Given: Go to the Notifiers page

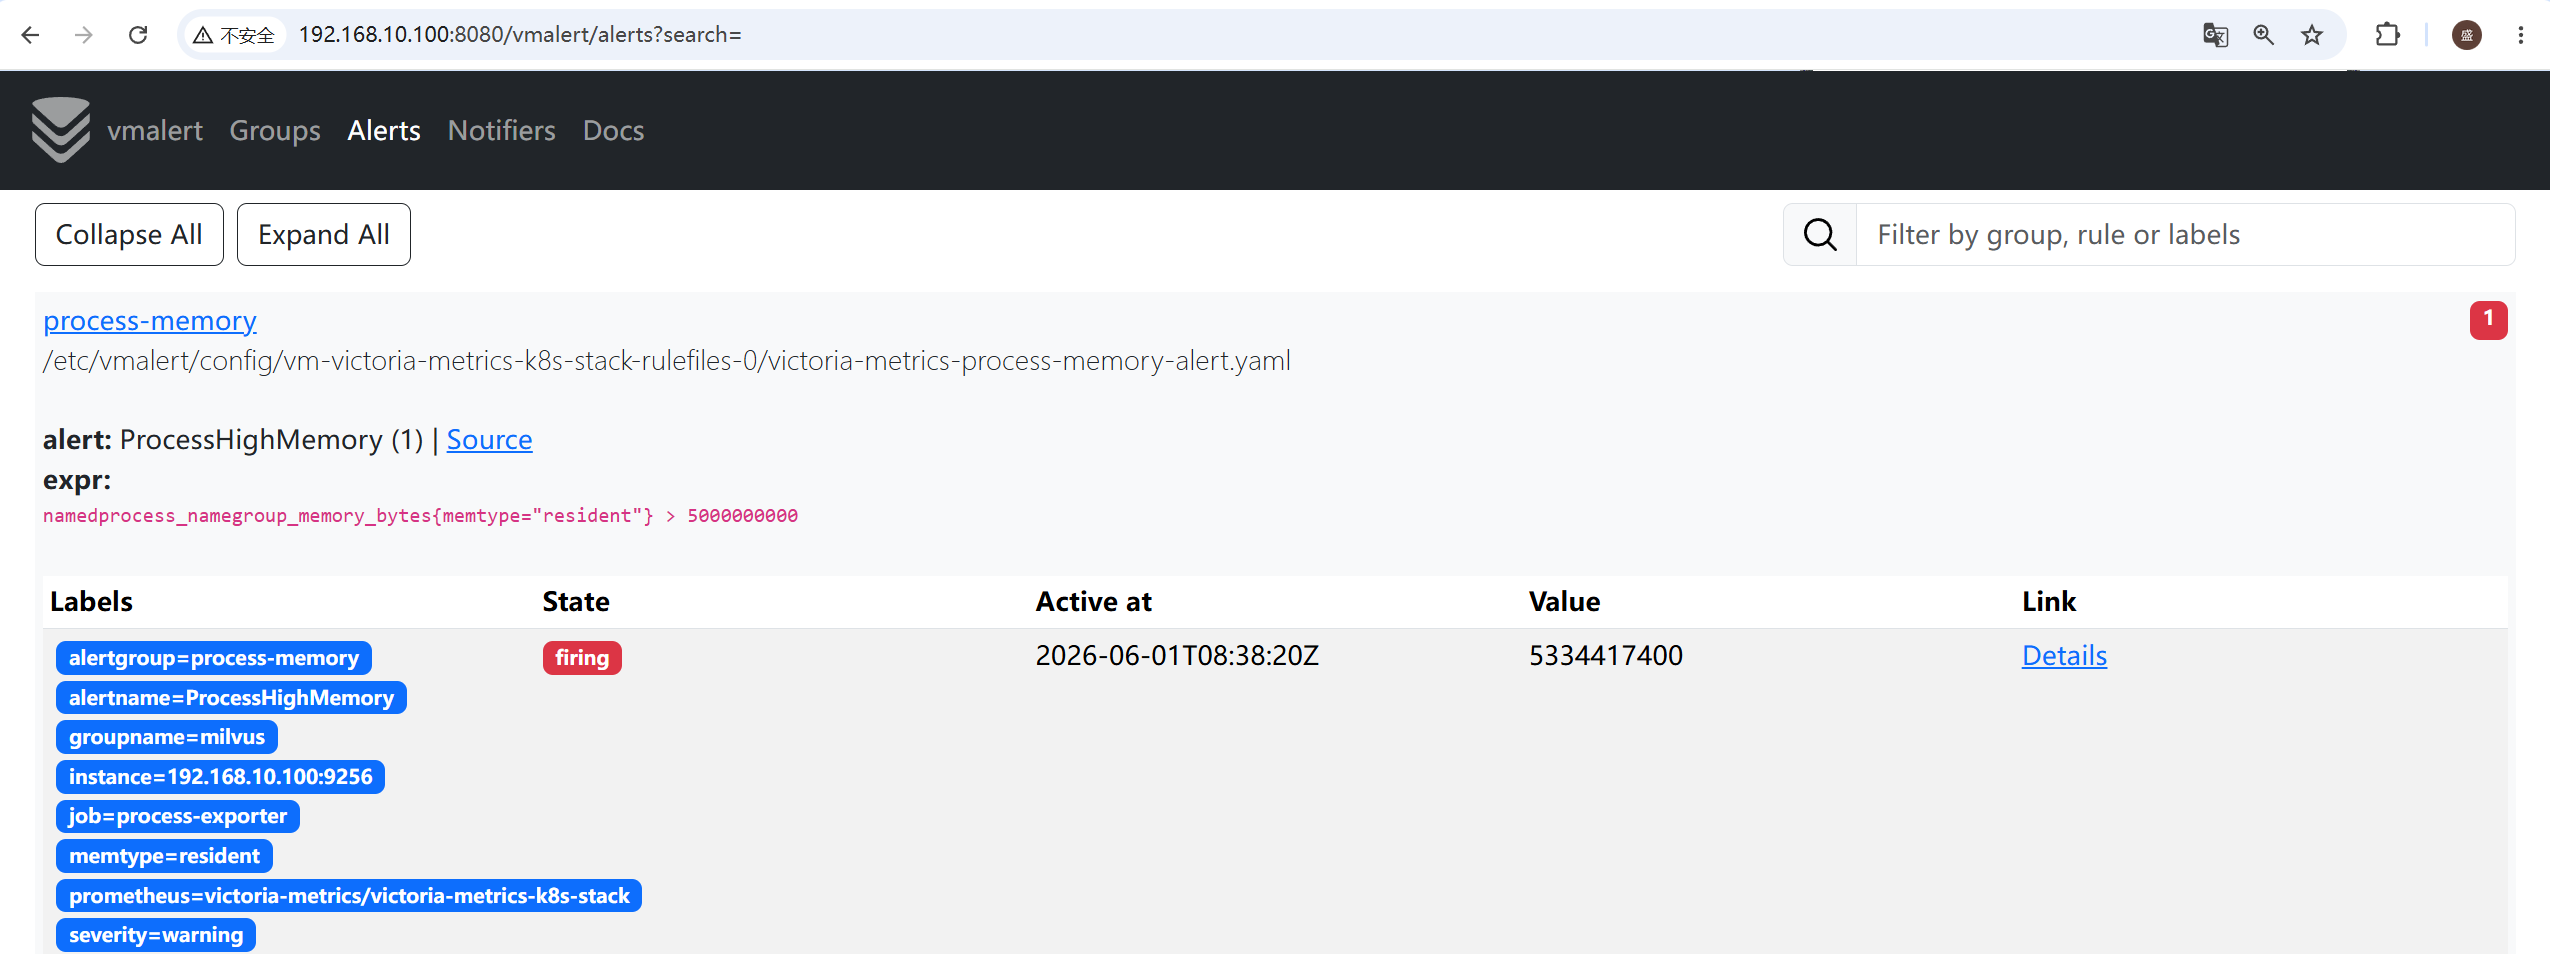Looking at the screenshot, I should click(x=501, y=131).
